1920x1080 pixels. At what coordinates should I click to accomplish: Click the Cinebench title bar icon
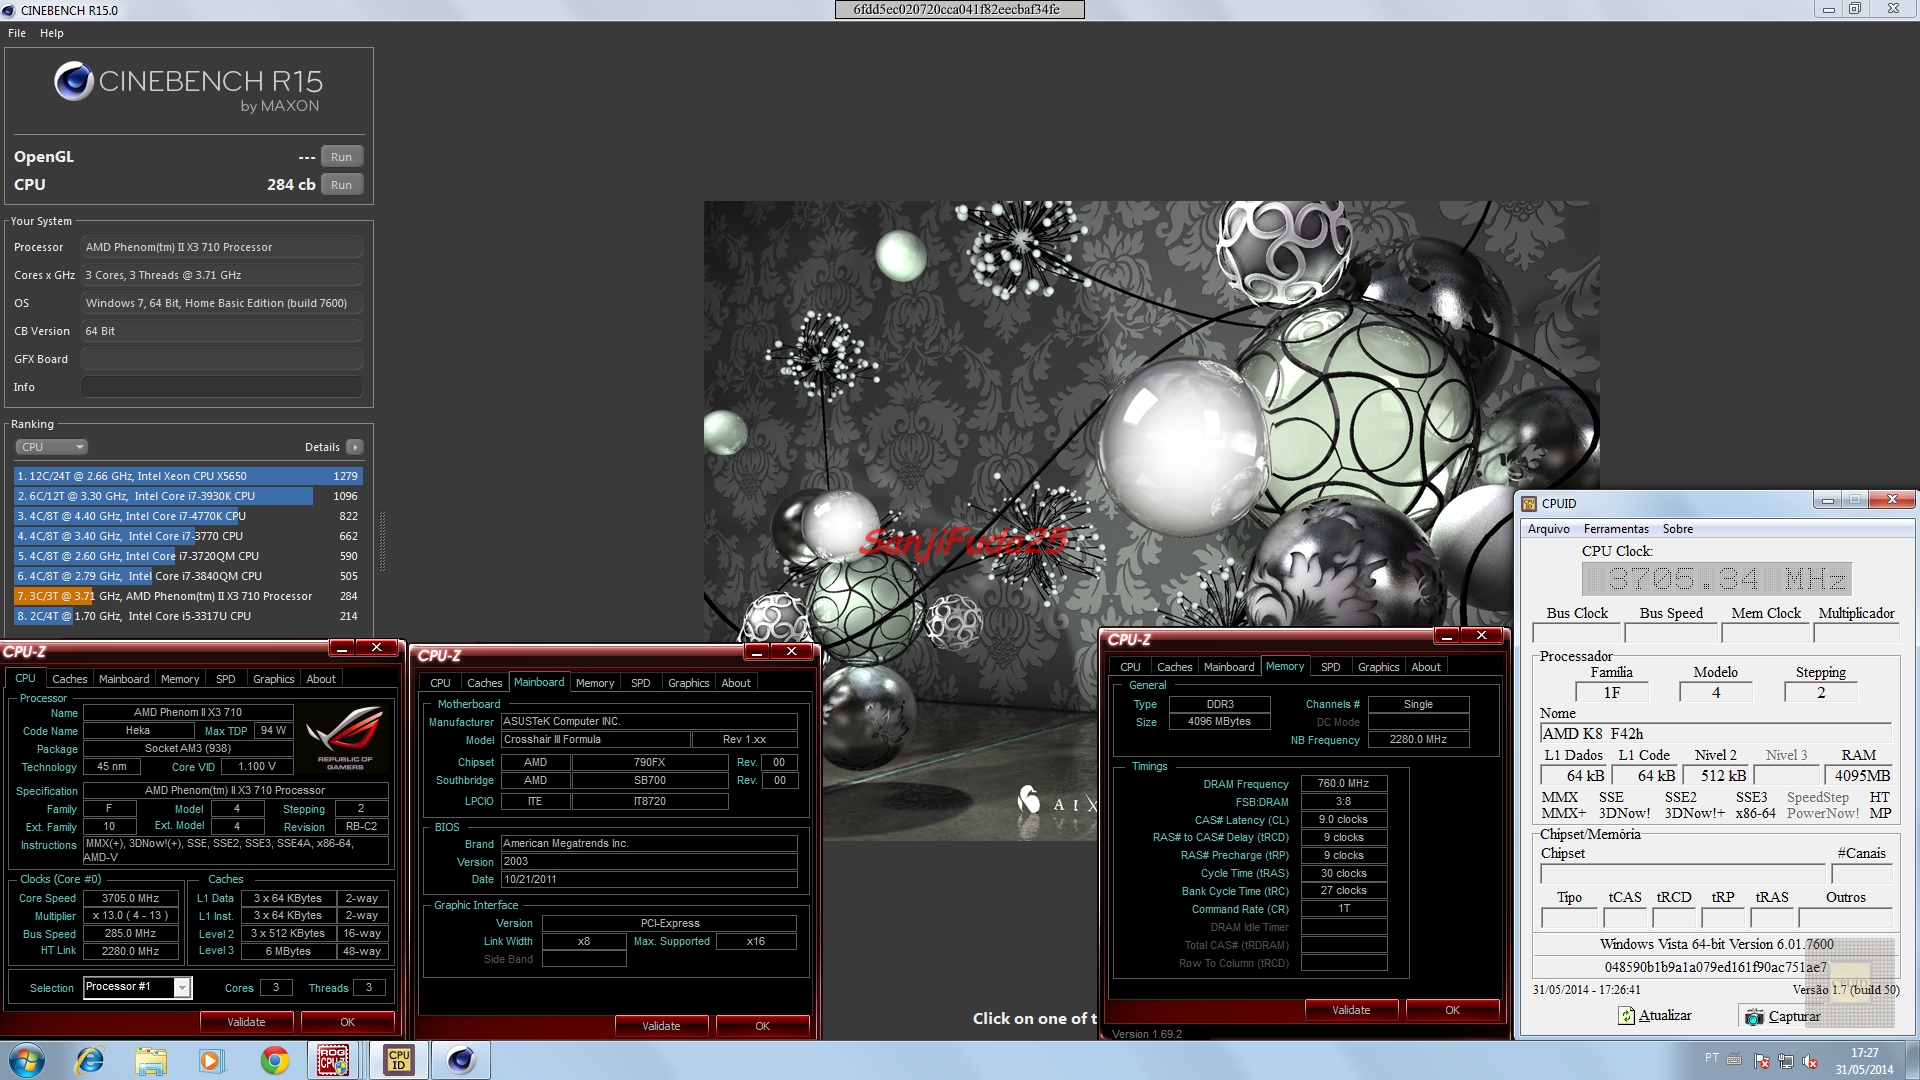[9, 10]
